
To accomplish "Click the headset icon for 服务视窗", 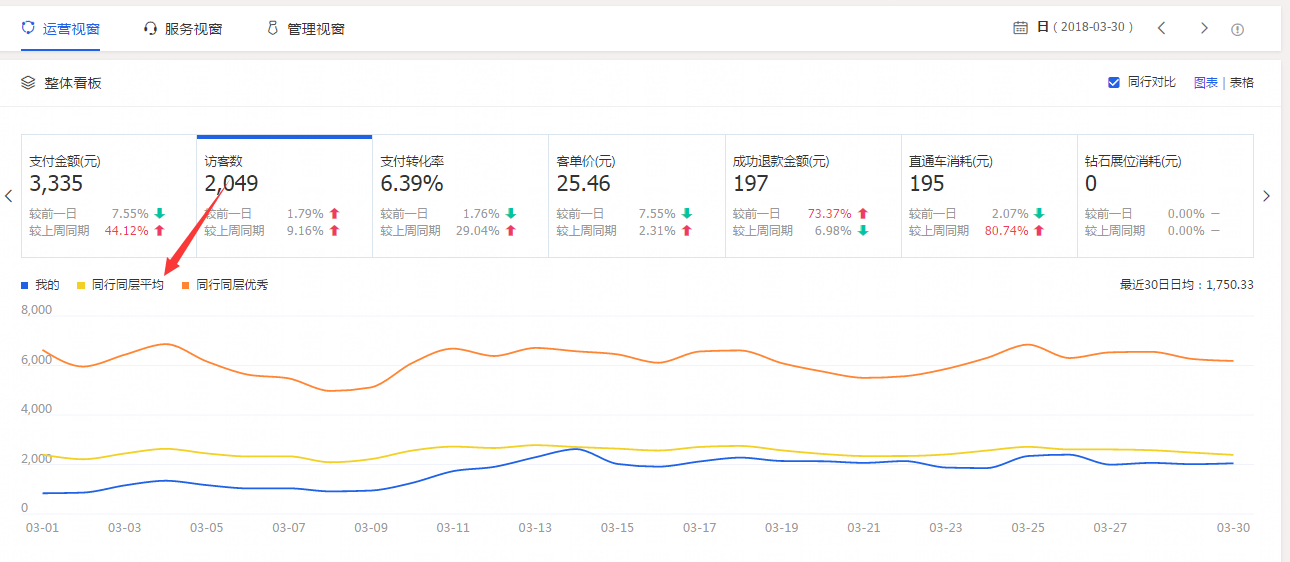I will click(150, 29).
